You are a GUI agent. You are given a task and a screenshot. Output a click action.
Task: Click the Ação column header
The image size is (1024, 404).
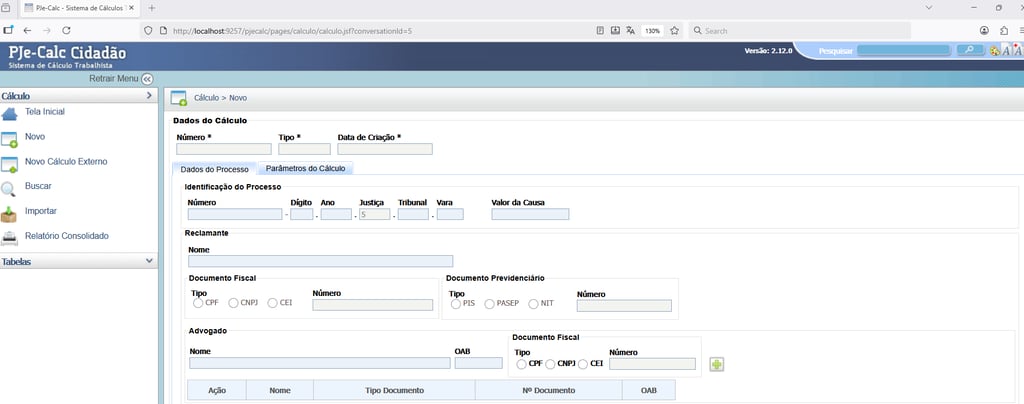click(x=217, y=390)
